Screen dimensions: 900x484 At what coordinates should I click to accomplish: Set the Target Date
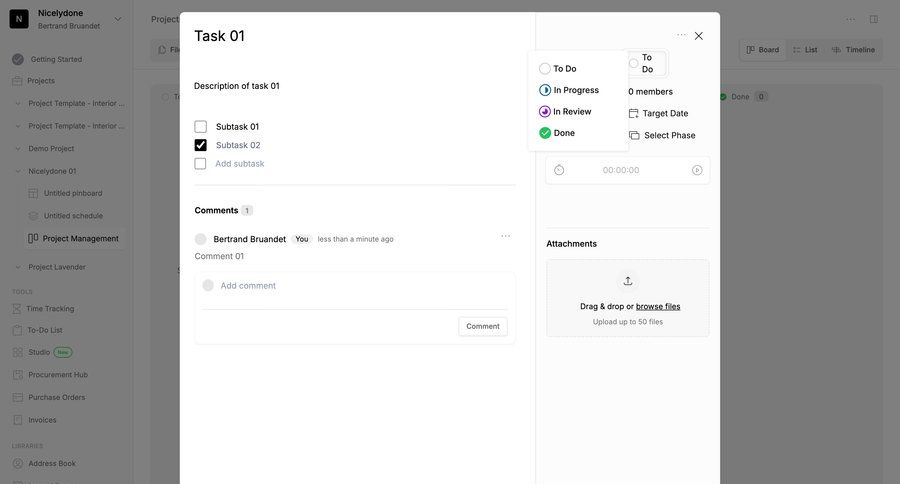(x=658, y=114)
